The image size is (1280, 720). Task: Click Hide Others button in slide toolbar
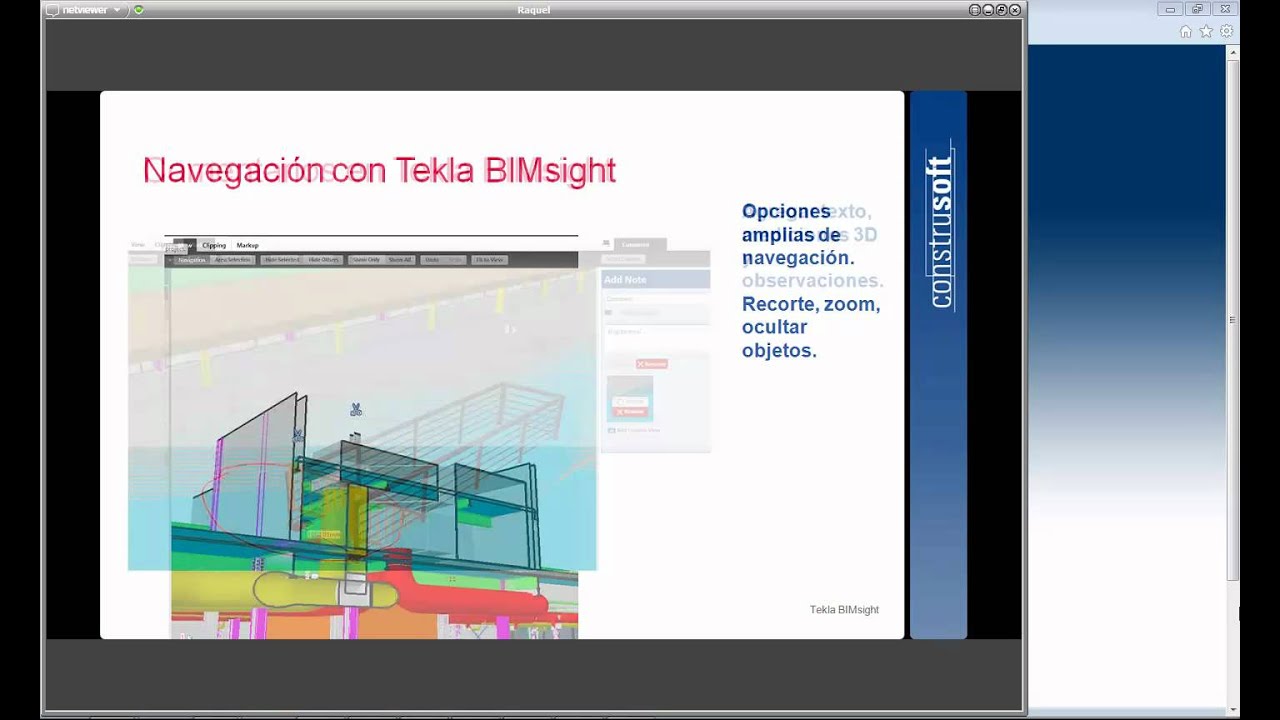[x=324, y=260]
